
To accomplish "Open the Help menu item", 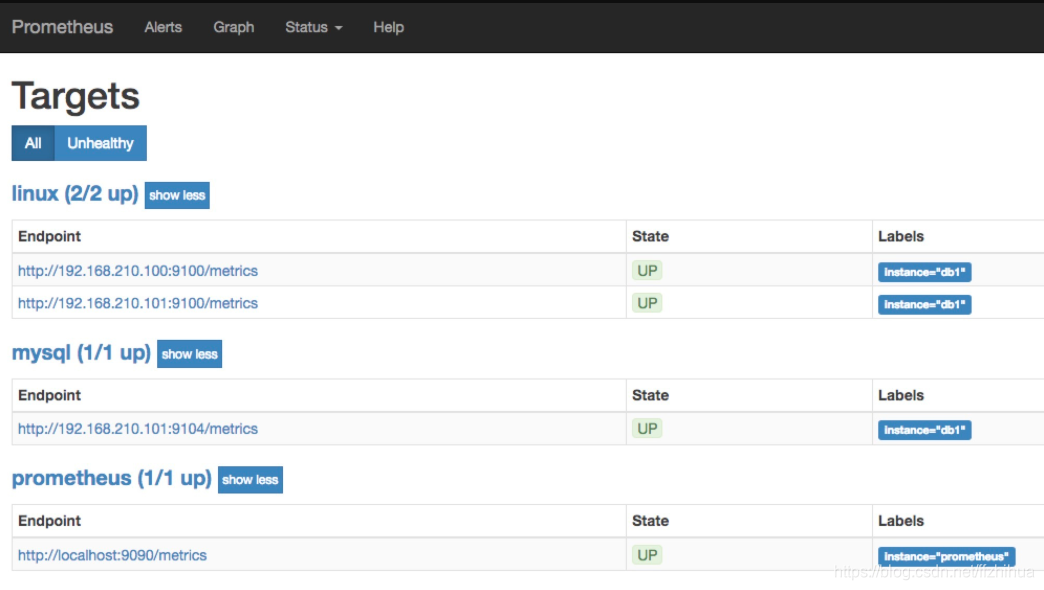I will [388, 27].
